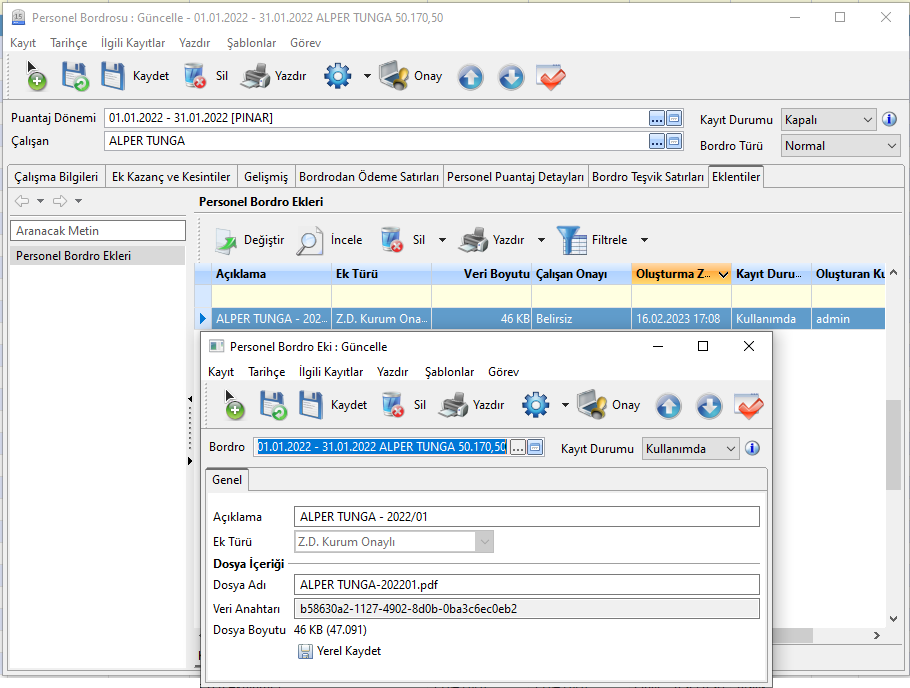
Task: Click the Sil delete icon in main toolbar
Action: tap(195, 77)
